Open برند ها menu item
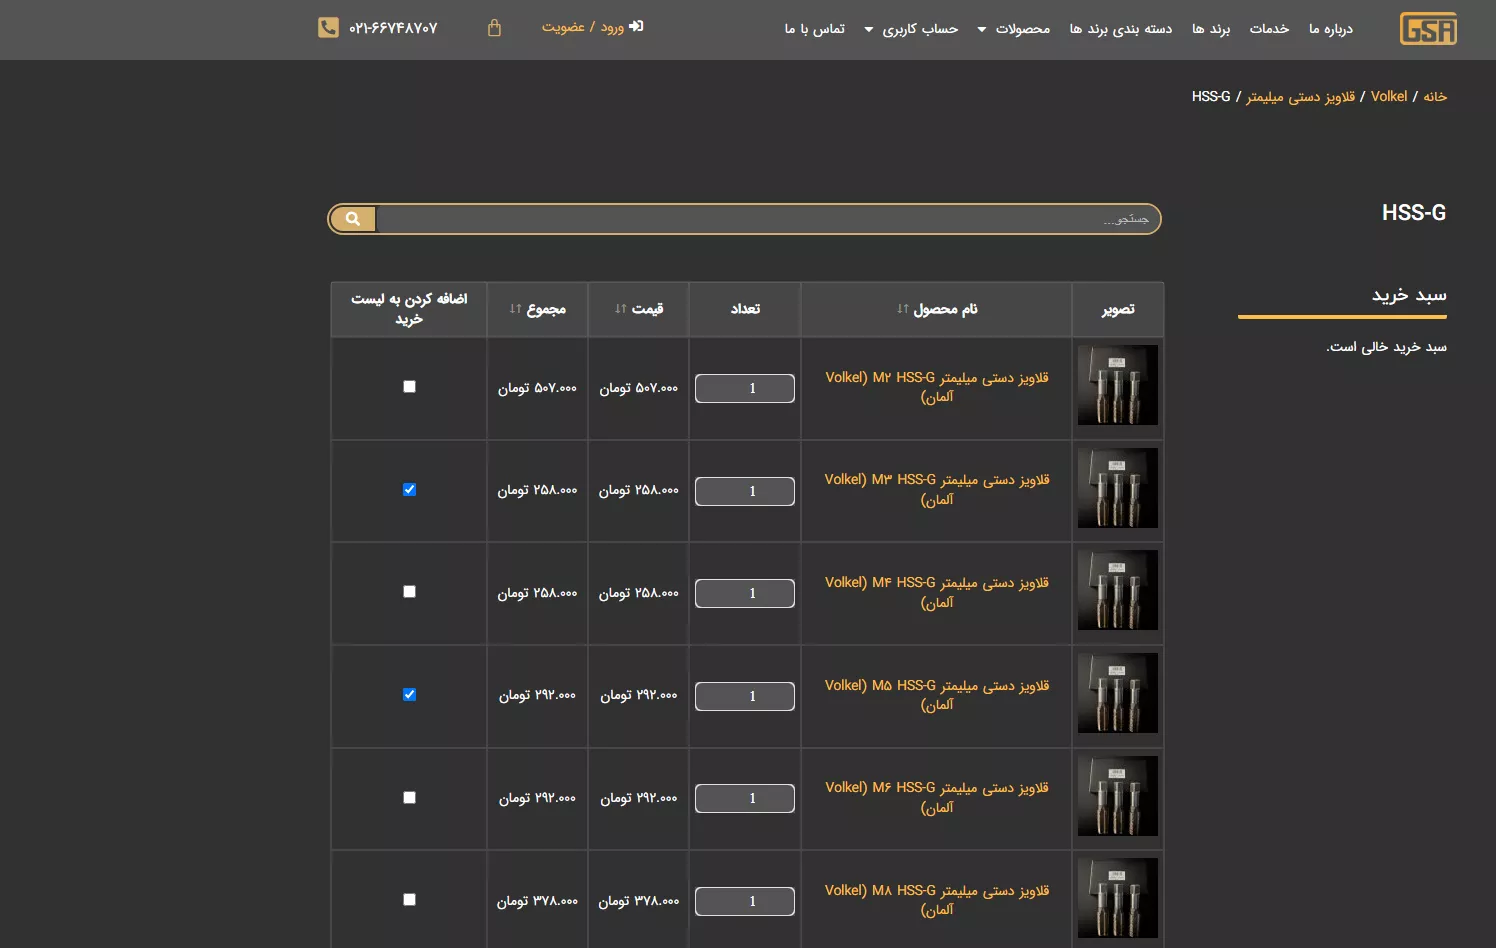 coord(1211,29)
